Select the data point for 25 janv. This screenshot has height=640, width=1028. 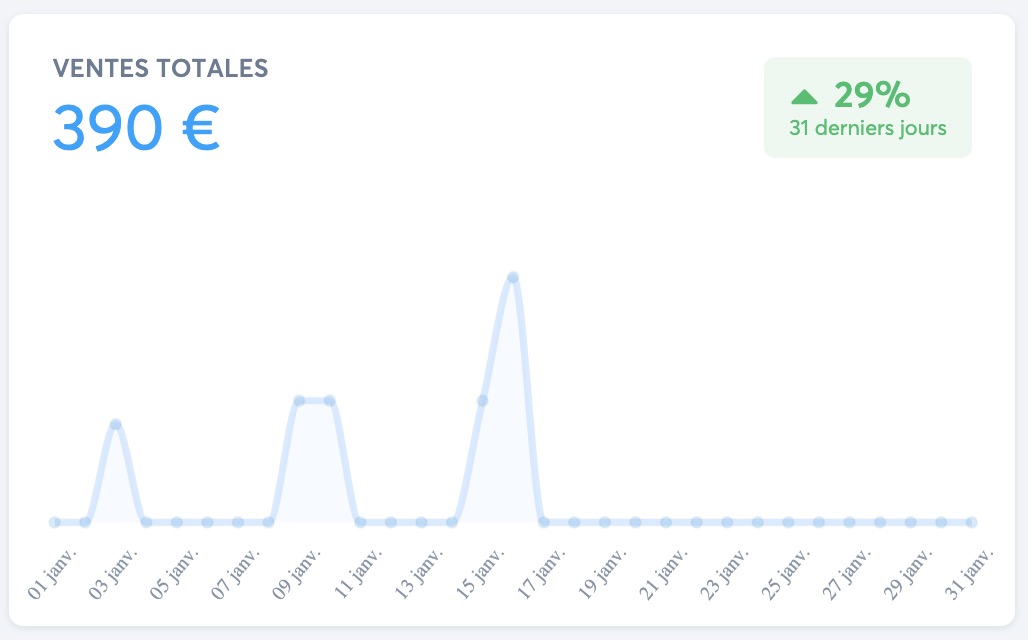(788, 522)
